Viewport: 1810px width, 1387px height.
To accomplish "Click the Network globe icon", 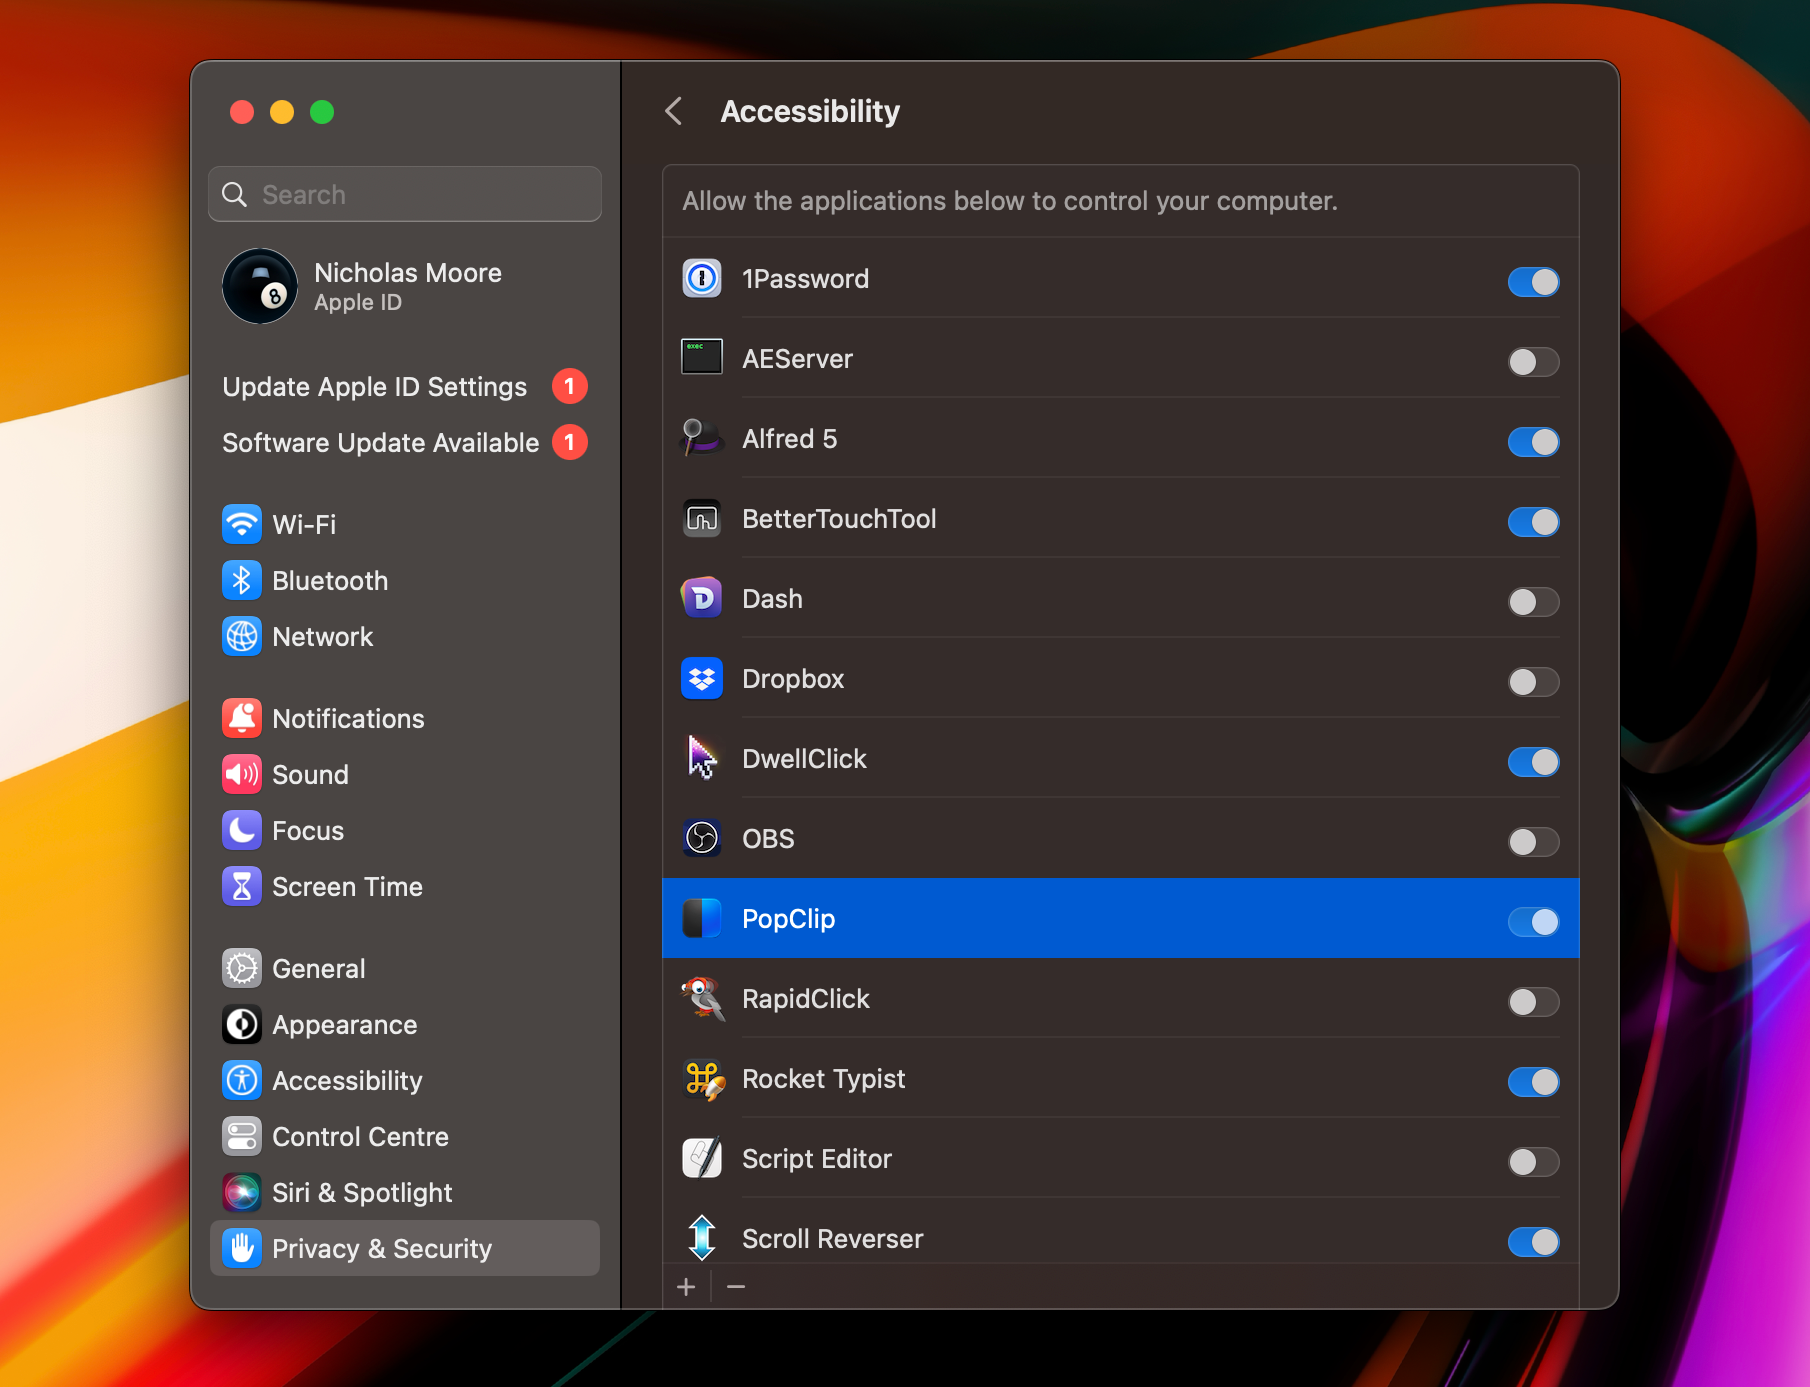I will coord(242,636).
